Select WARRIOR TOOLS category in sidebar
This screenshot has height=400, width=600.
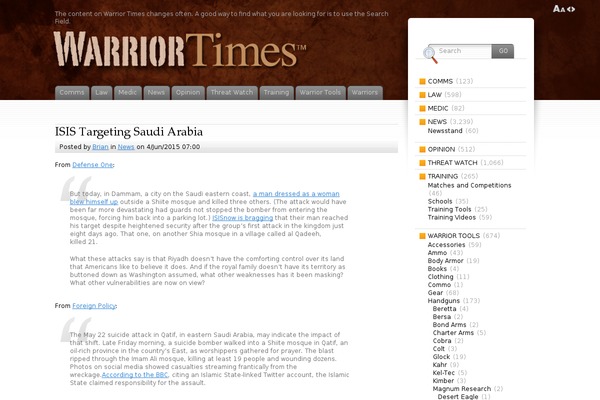click(x=453, y=236)
